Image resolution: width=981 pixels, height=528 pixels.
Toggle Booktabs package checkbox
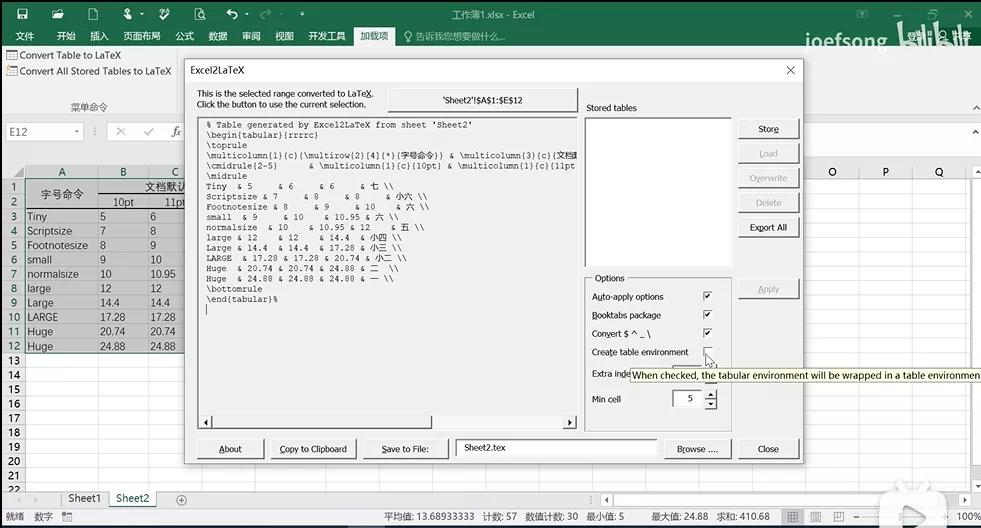click(708, 315)
